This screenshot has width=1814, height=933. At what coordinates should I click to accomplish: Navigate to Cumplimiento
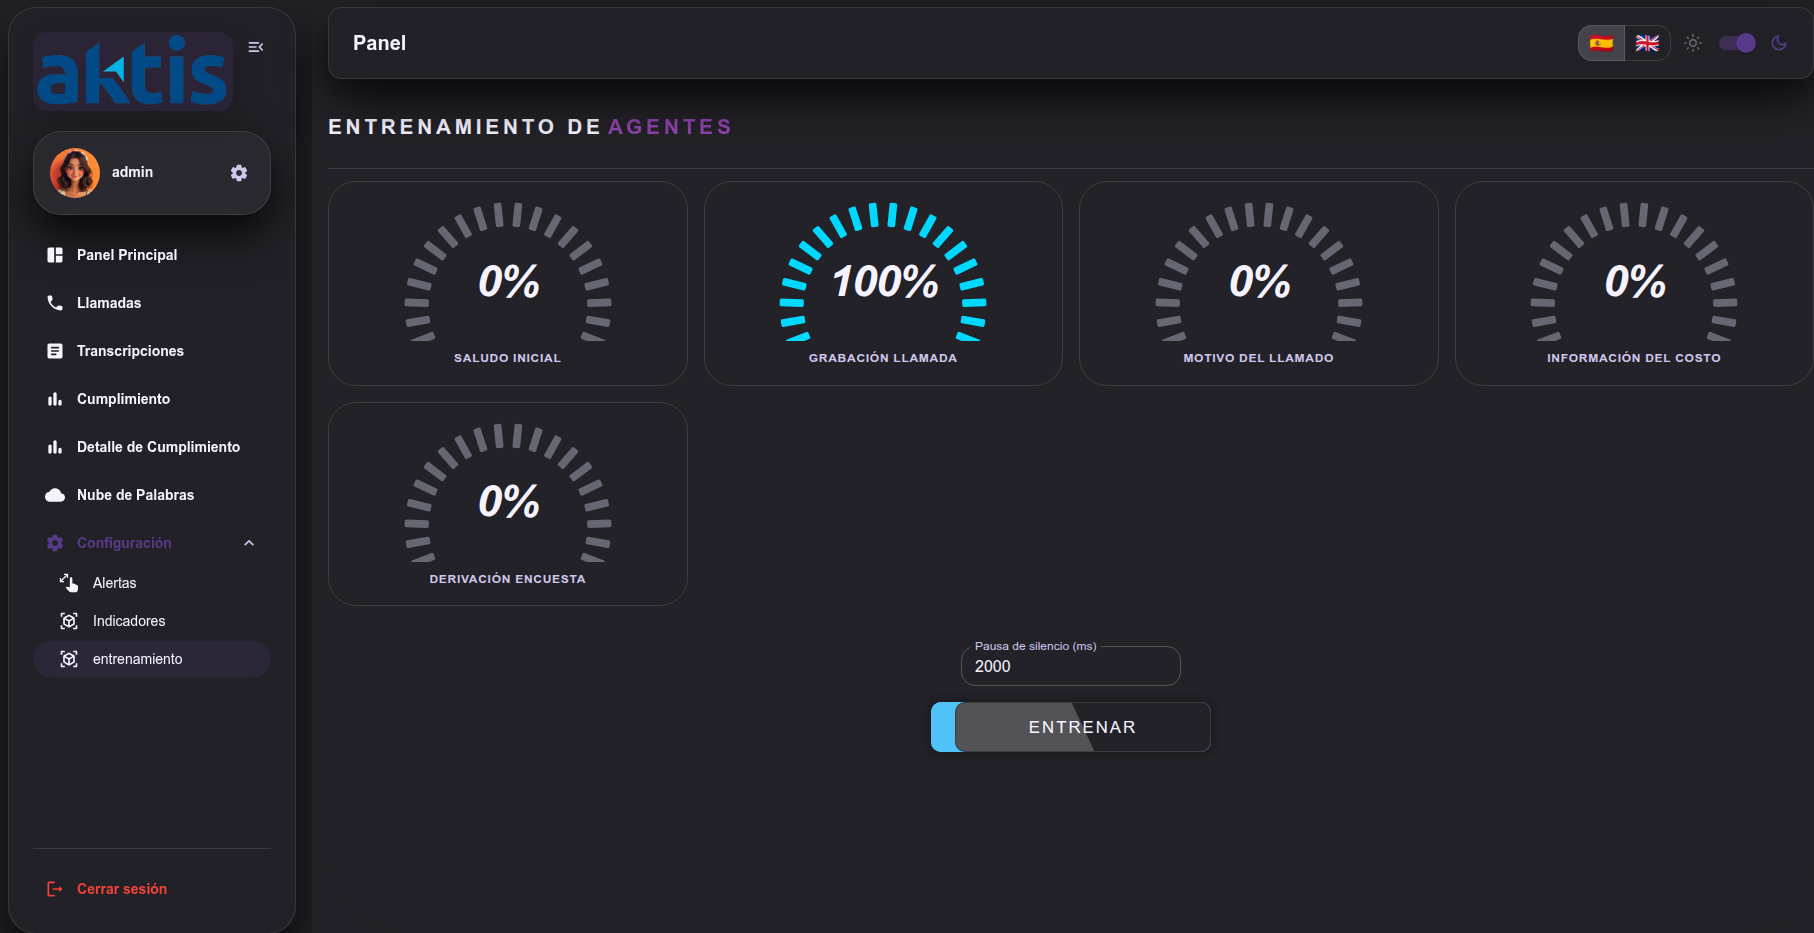152,399
